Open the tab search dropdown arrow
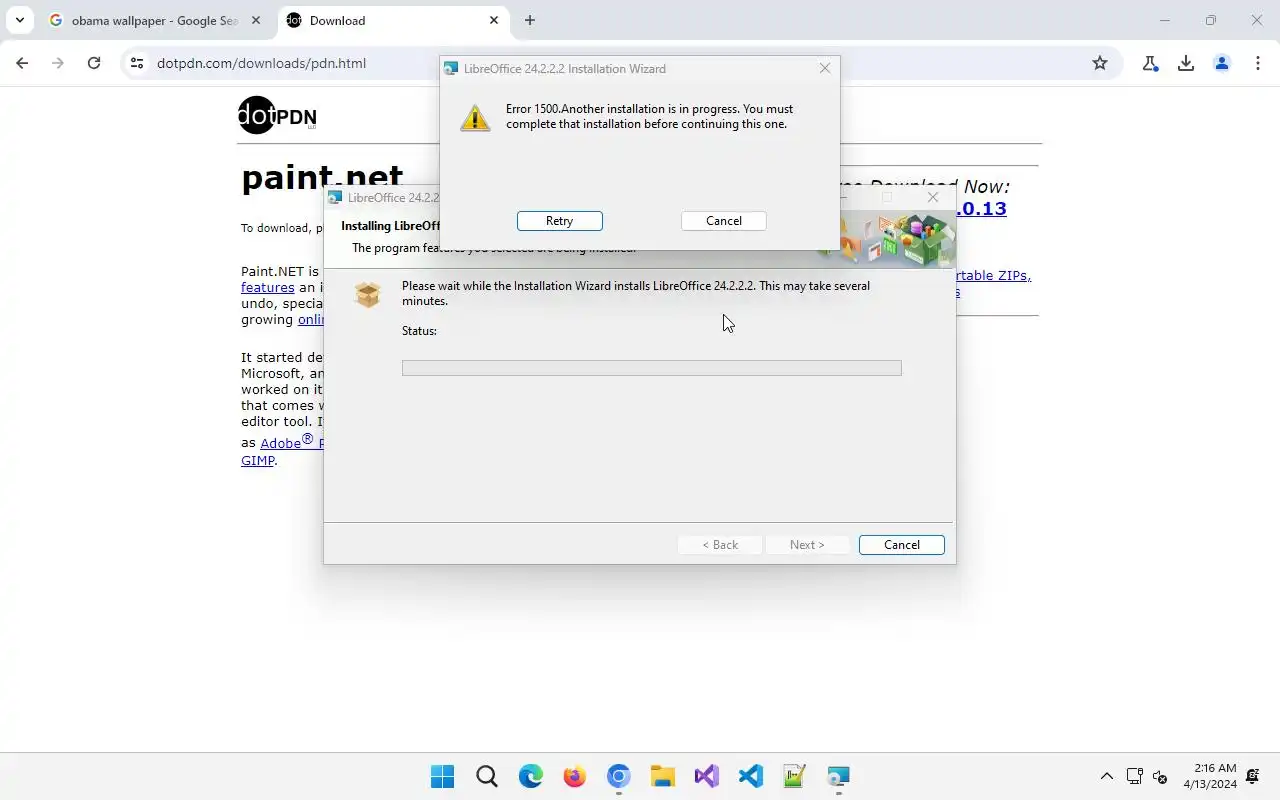 [19, 20]
